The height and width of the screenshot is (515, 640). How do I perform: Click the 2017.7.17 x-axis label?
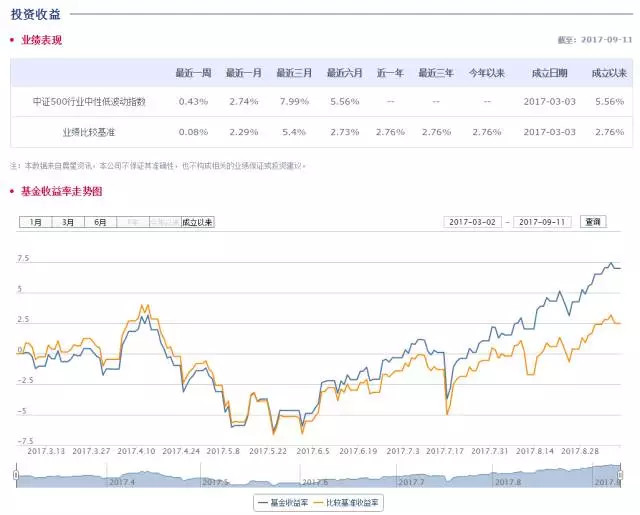pyautogui.click(x=445, y=451)
